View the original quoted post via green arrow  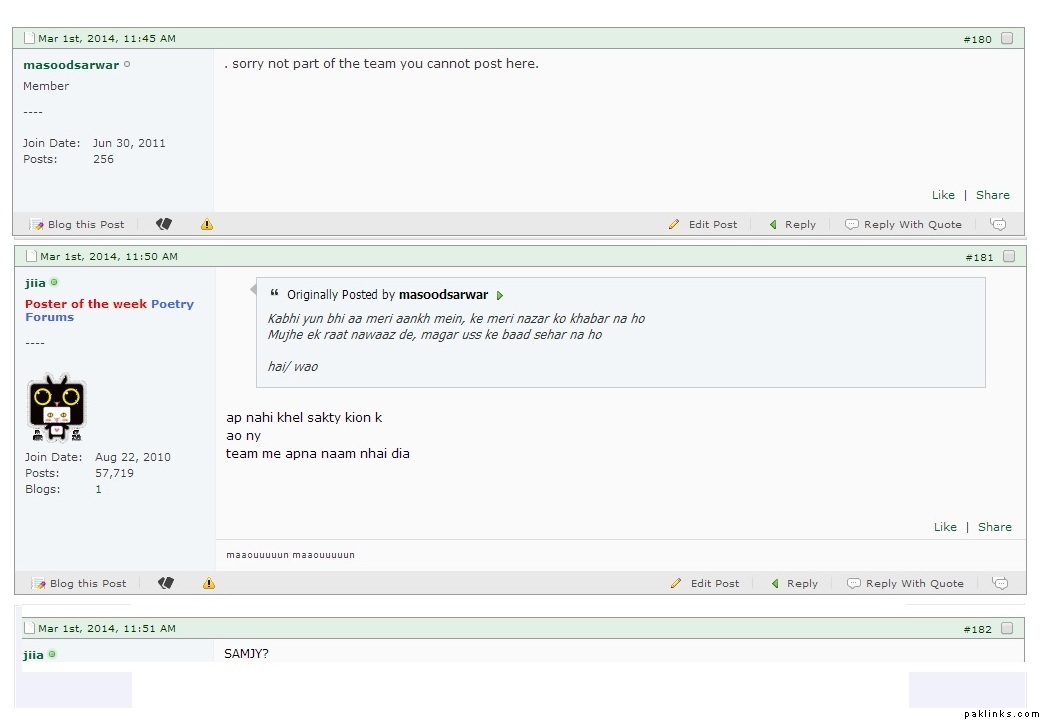click(x=500, y=295)
